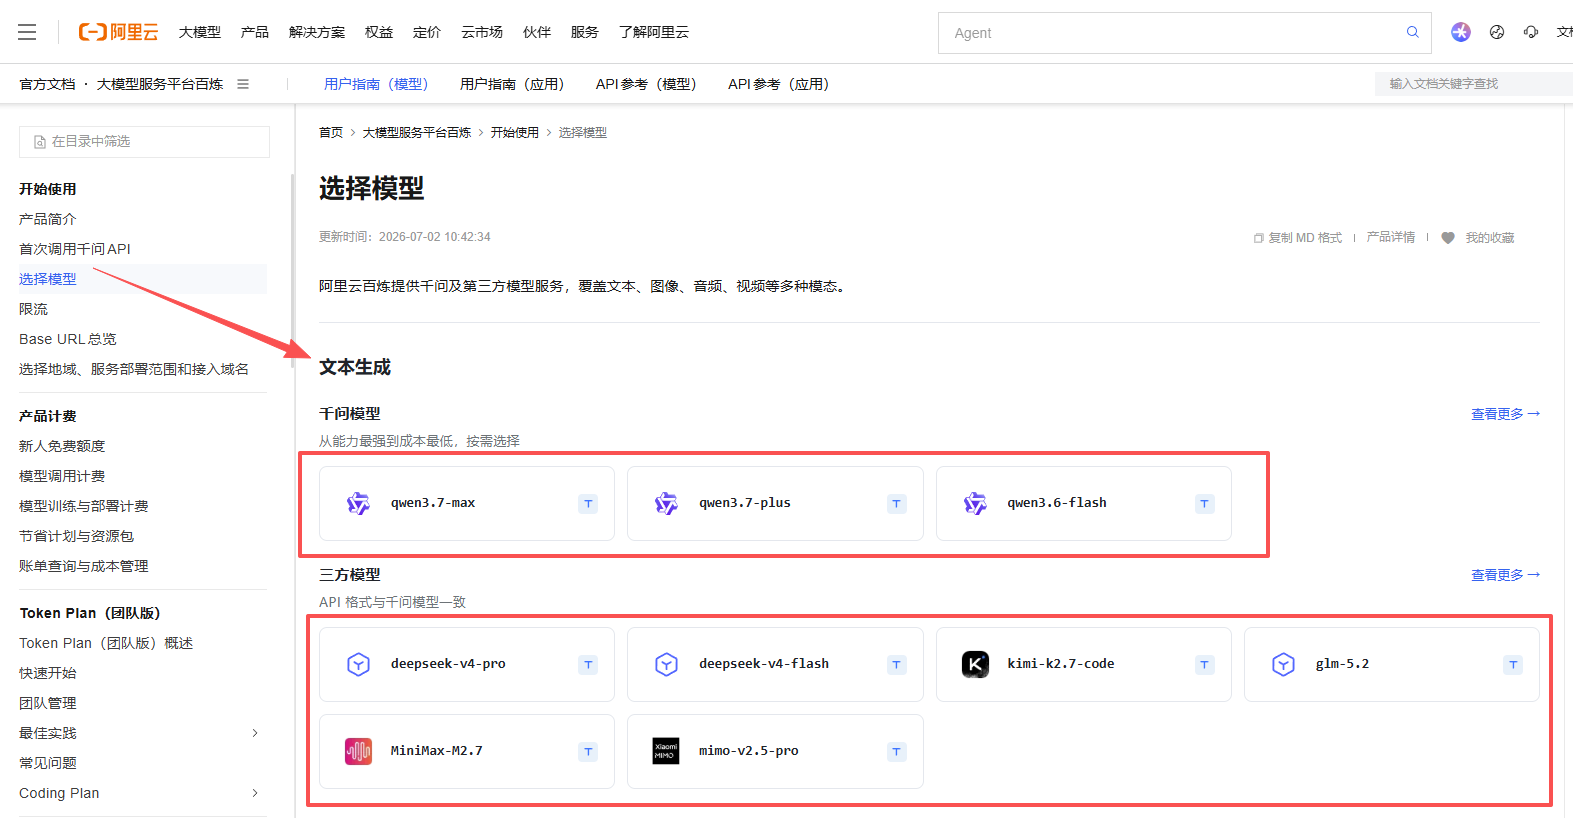Click the Kimi K logo icon
The image size is (1573, 818).
pos(975,664)
